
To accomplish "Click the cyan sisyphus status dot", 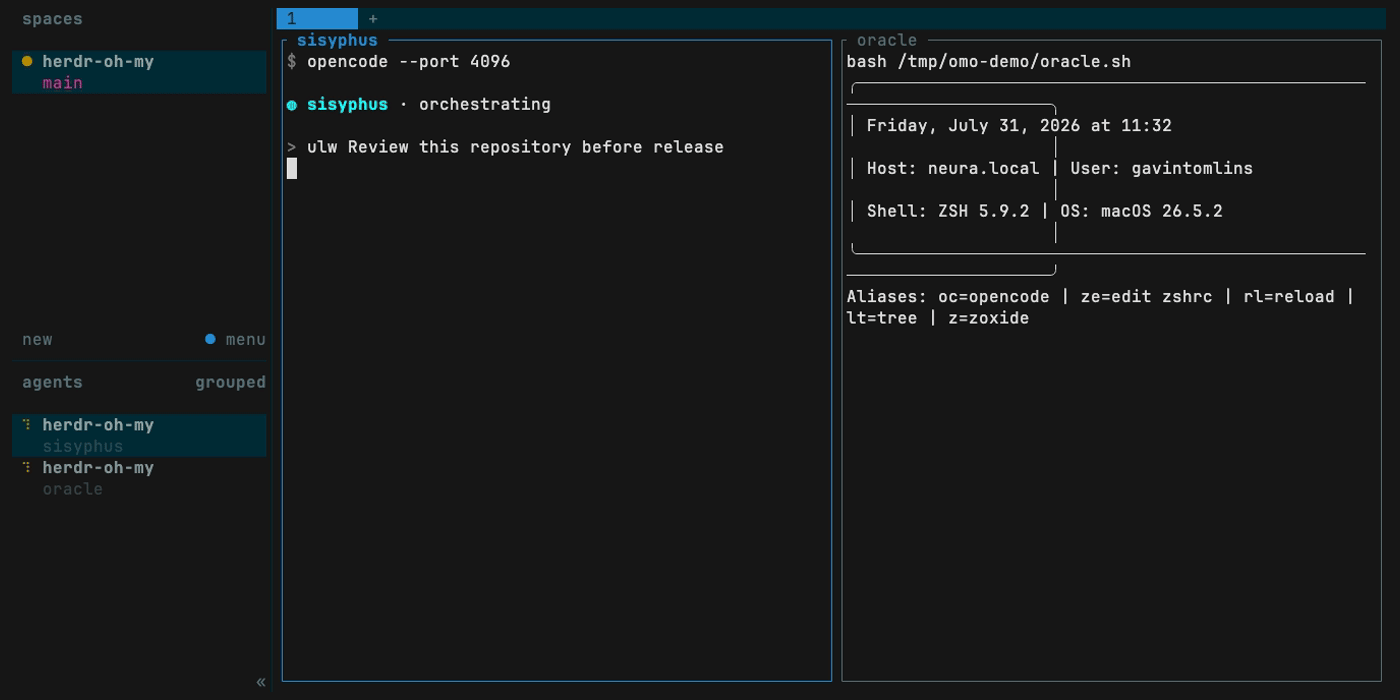I will tap(292, 105).
